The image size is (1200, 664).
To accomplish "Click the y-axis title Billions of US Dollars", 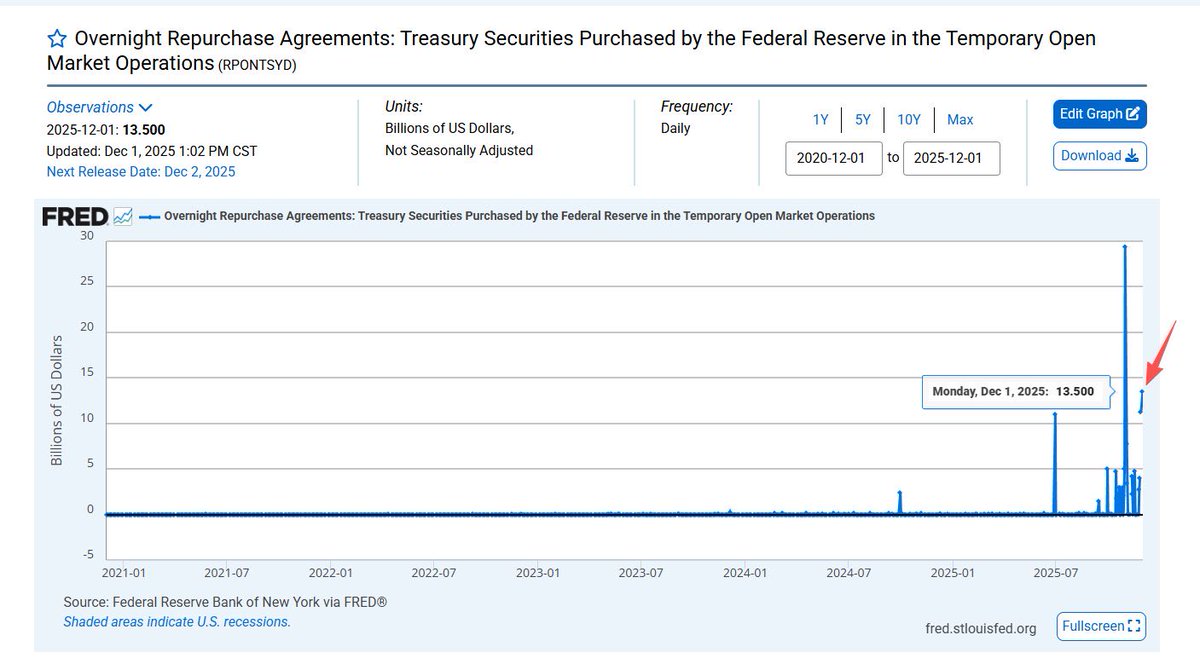I will tap(57, 400).
